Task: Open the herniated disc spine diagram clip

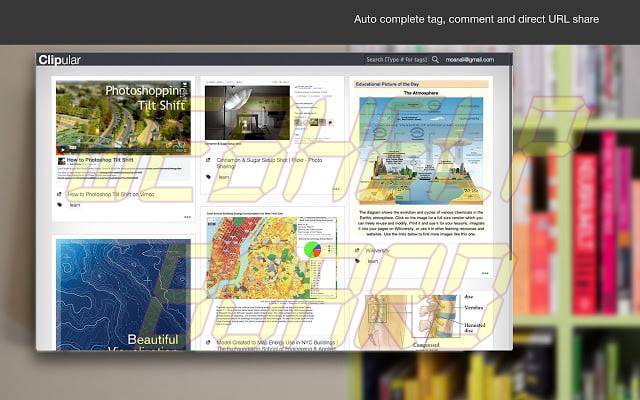Action: click(424, 322)
